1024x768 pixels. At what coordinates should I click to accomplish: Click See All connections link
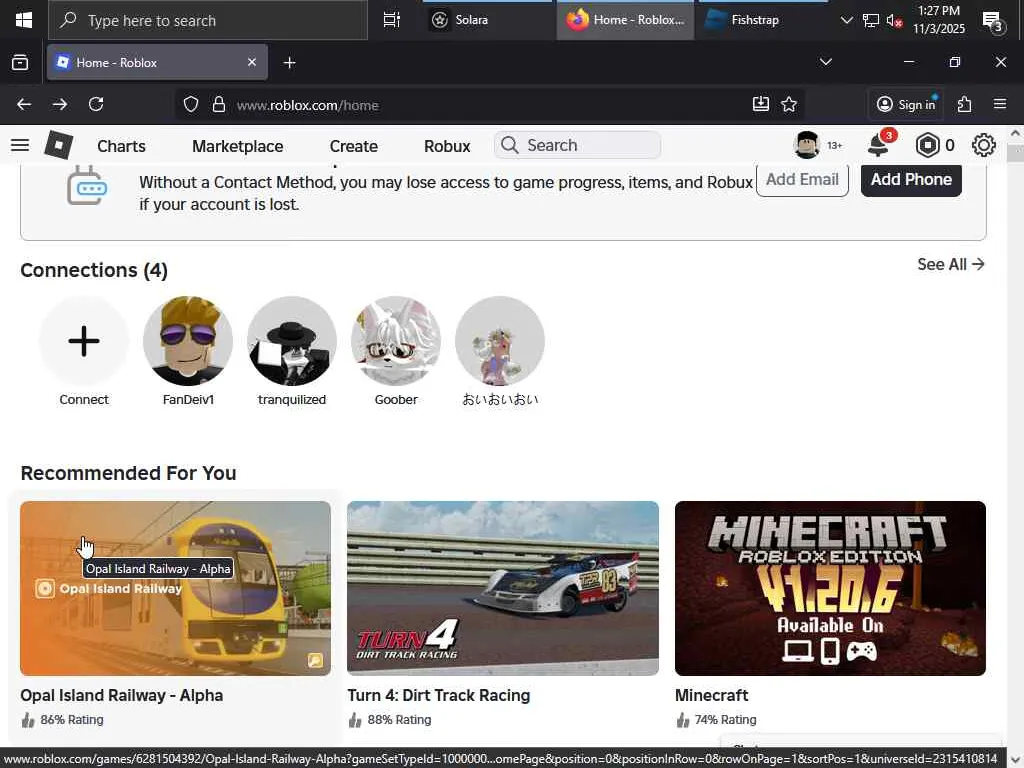click(951, 264)
